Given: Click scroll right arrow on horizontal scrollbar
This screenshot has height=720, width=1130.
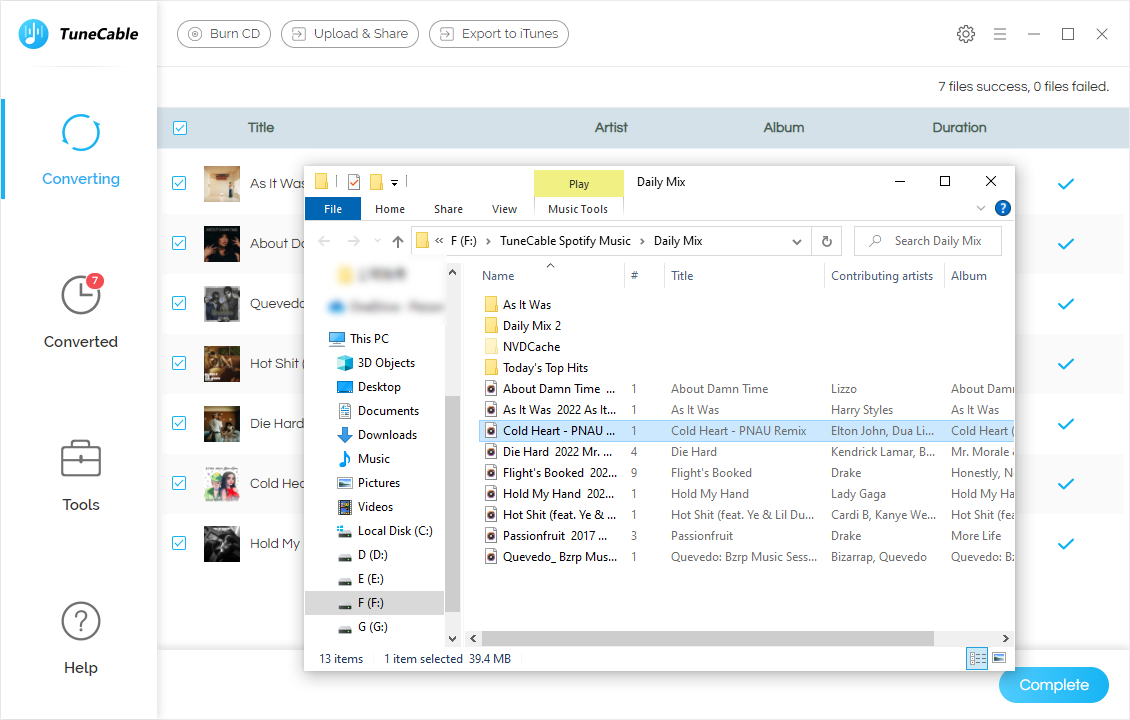Looking at the screenshot, I should click(x=1005, y=639).
